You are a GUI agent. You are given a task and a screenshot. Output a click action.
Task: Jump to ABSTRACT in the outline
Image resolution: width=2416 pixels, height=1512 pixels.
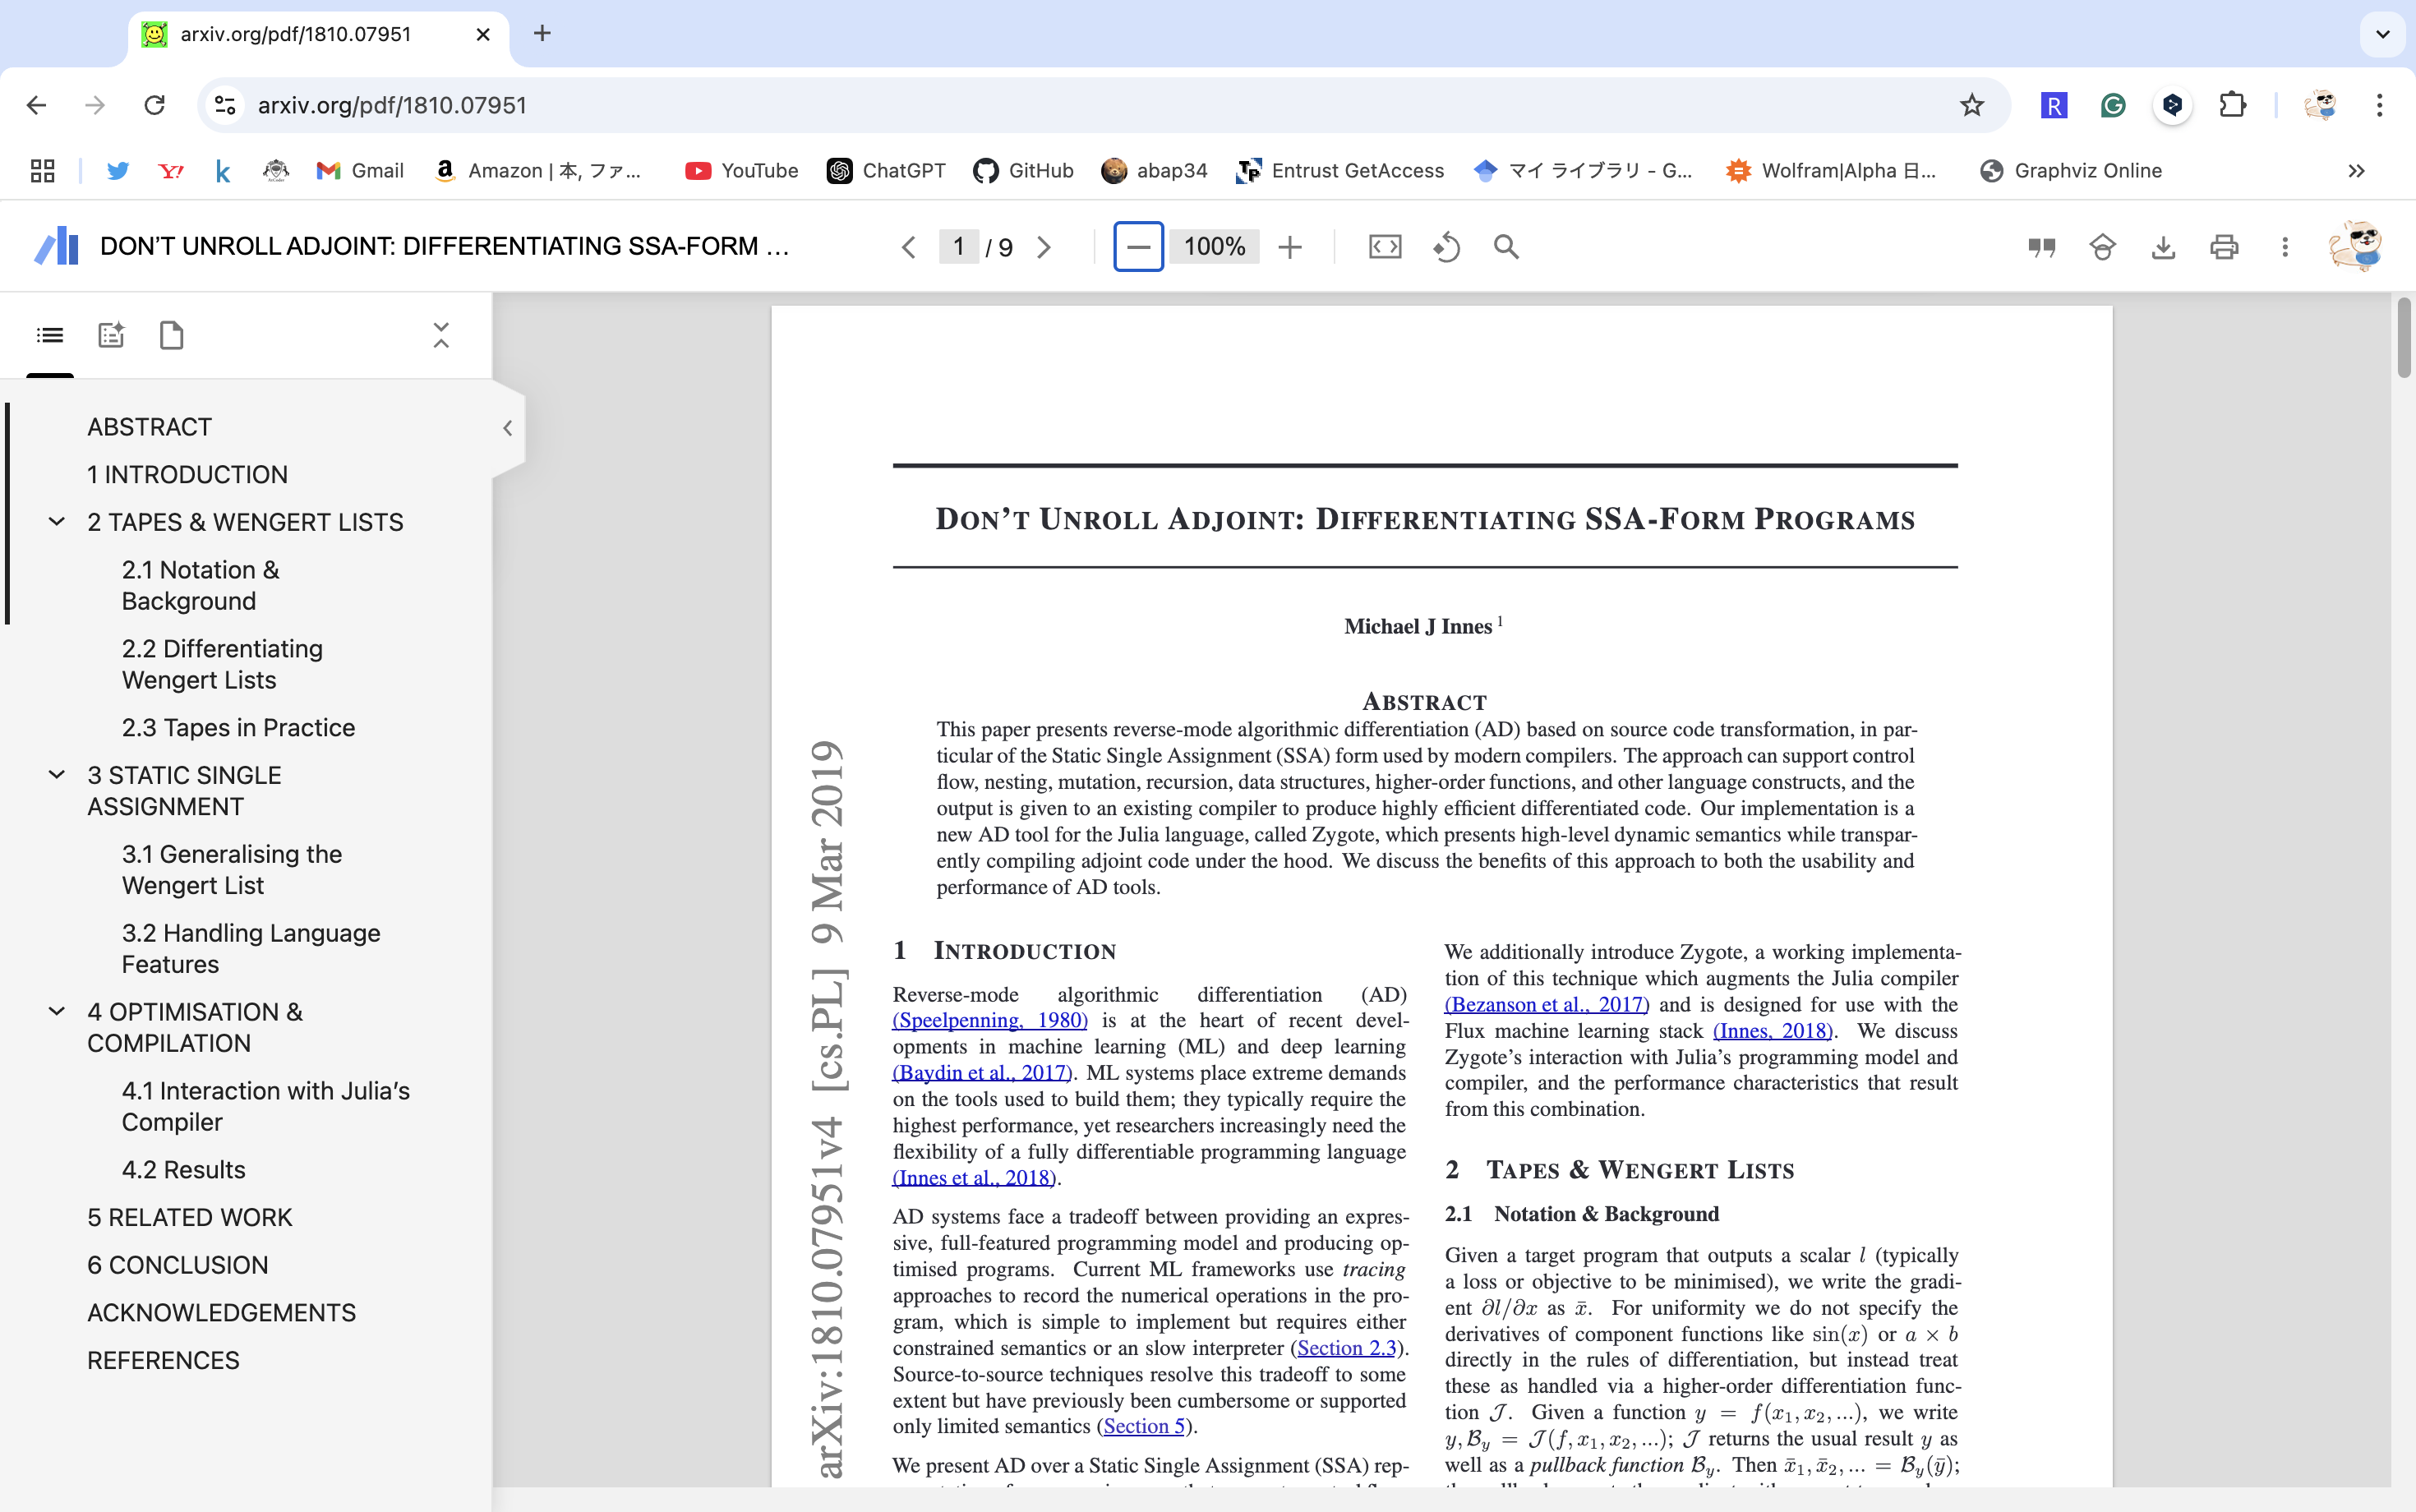tap(150, 427)
